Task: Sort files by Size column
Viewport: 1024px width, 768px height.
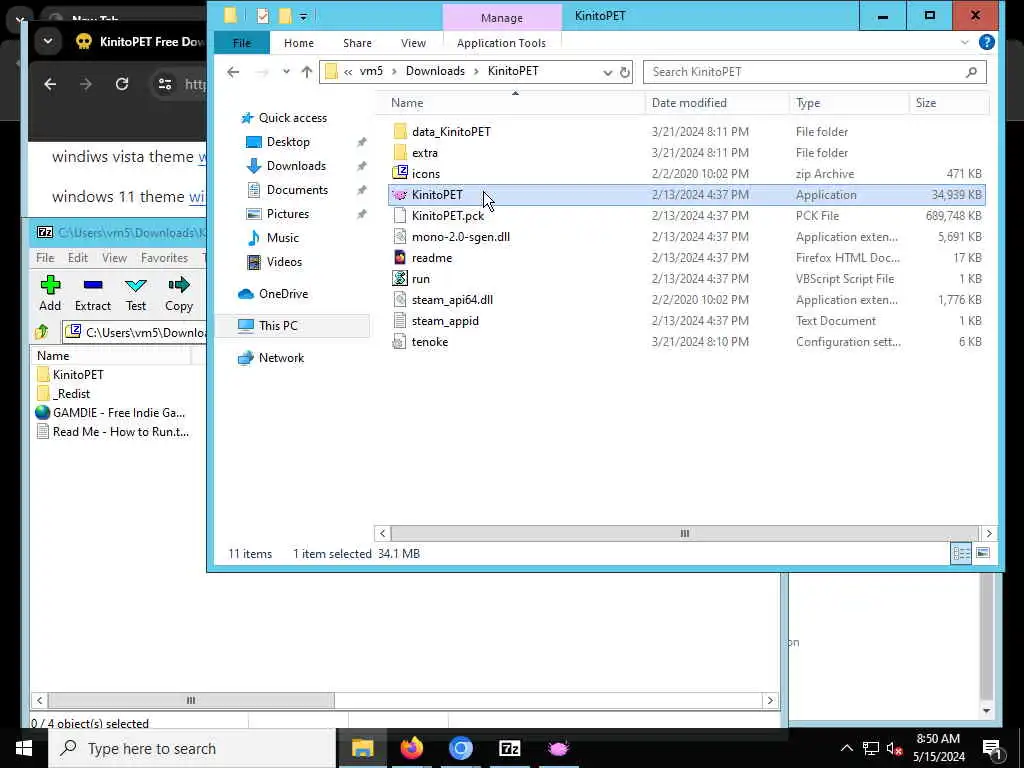Action: 948,103
